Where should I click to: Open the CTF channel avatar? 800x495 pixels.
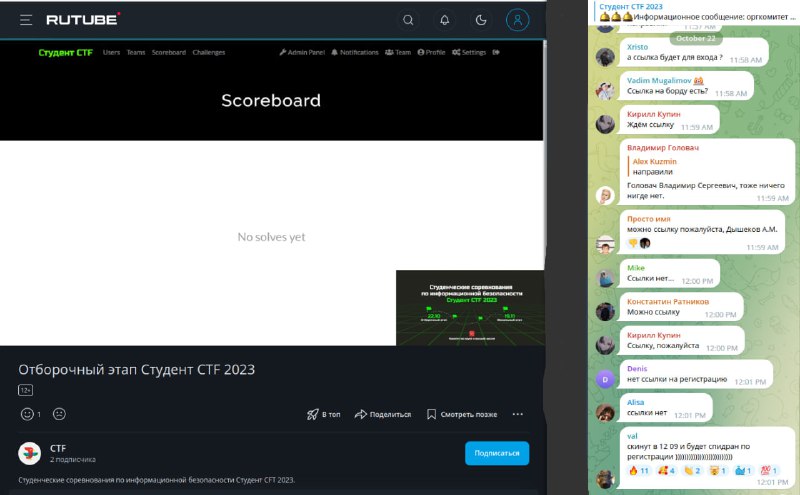tap(30, 453)
